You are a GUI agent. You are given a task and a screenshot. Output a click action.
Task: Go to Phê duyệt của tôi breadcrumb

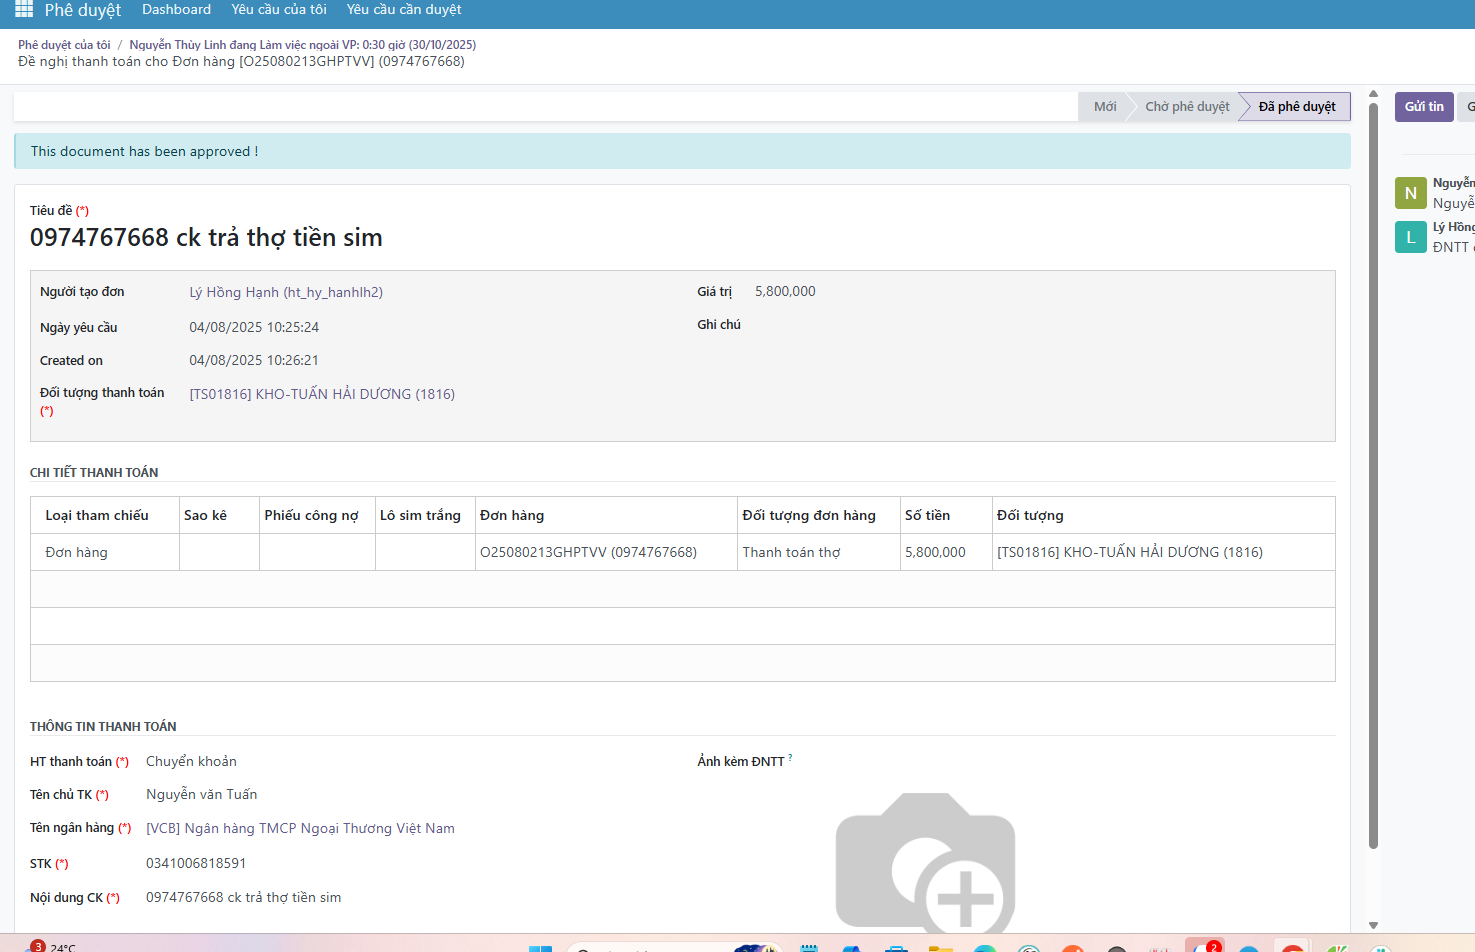[64, 45]
